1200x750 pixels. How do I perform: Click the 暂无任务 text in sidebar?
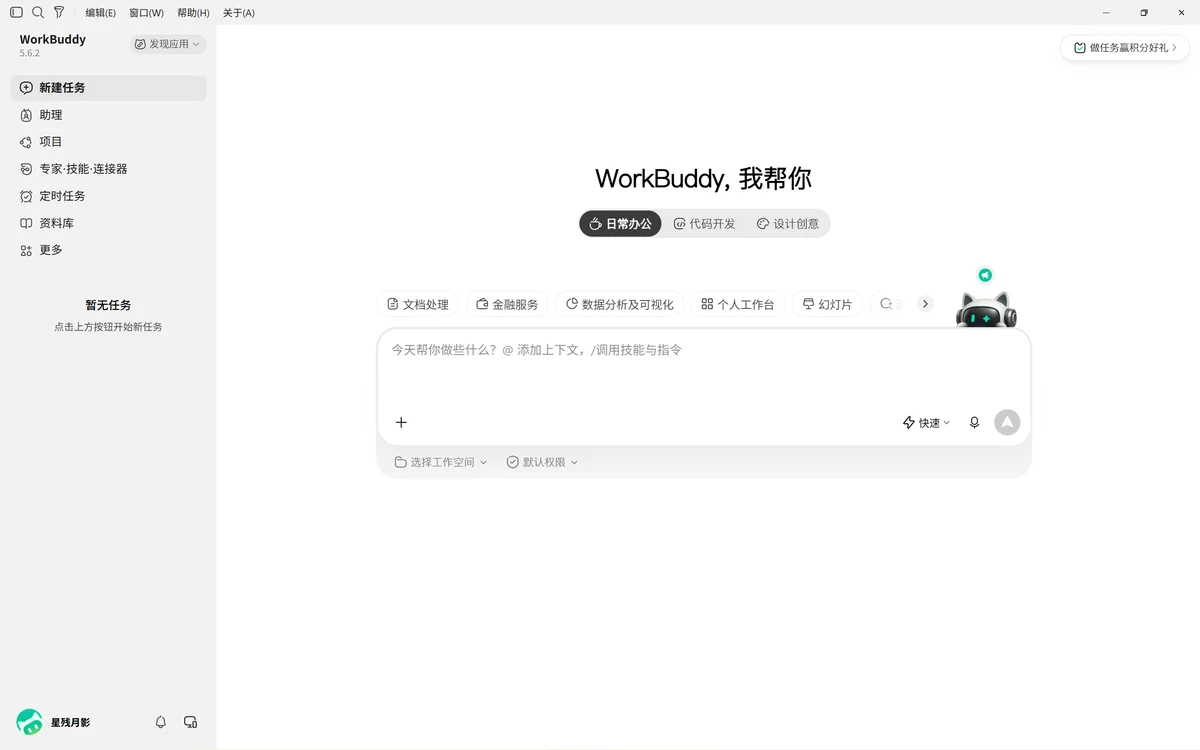[x=108, y=305]
